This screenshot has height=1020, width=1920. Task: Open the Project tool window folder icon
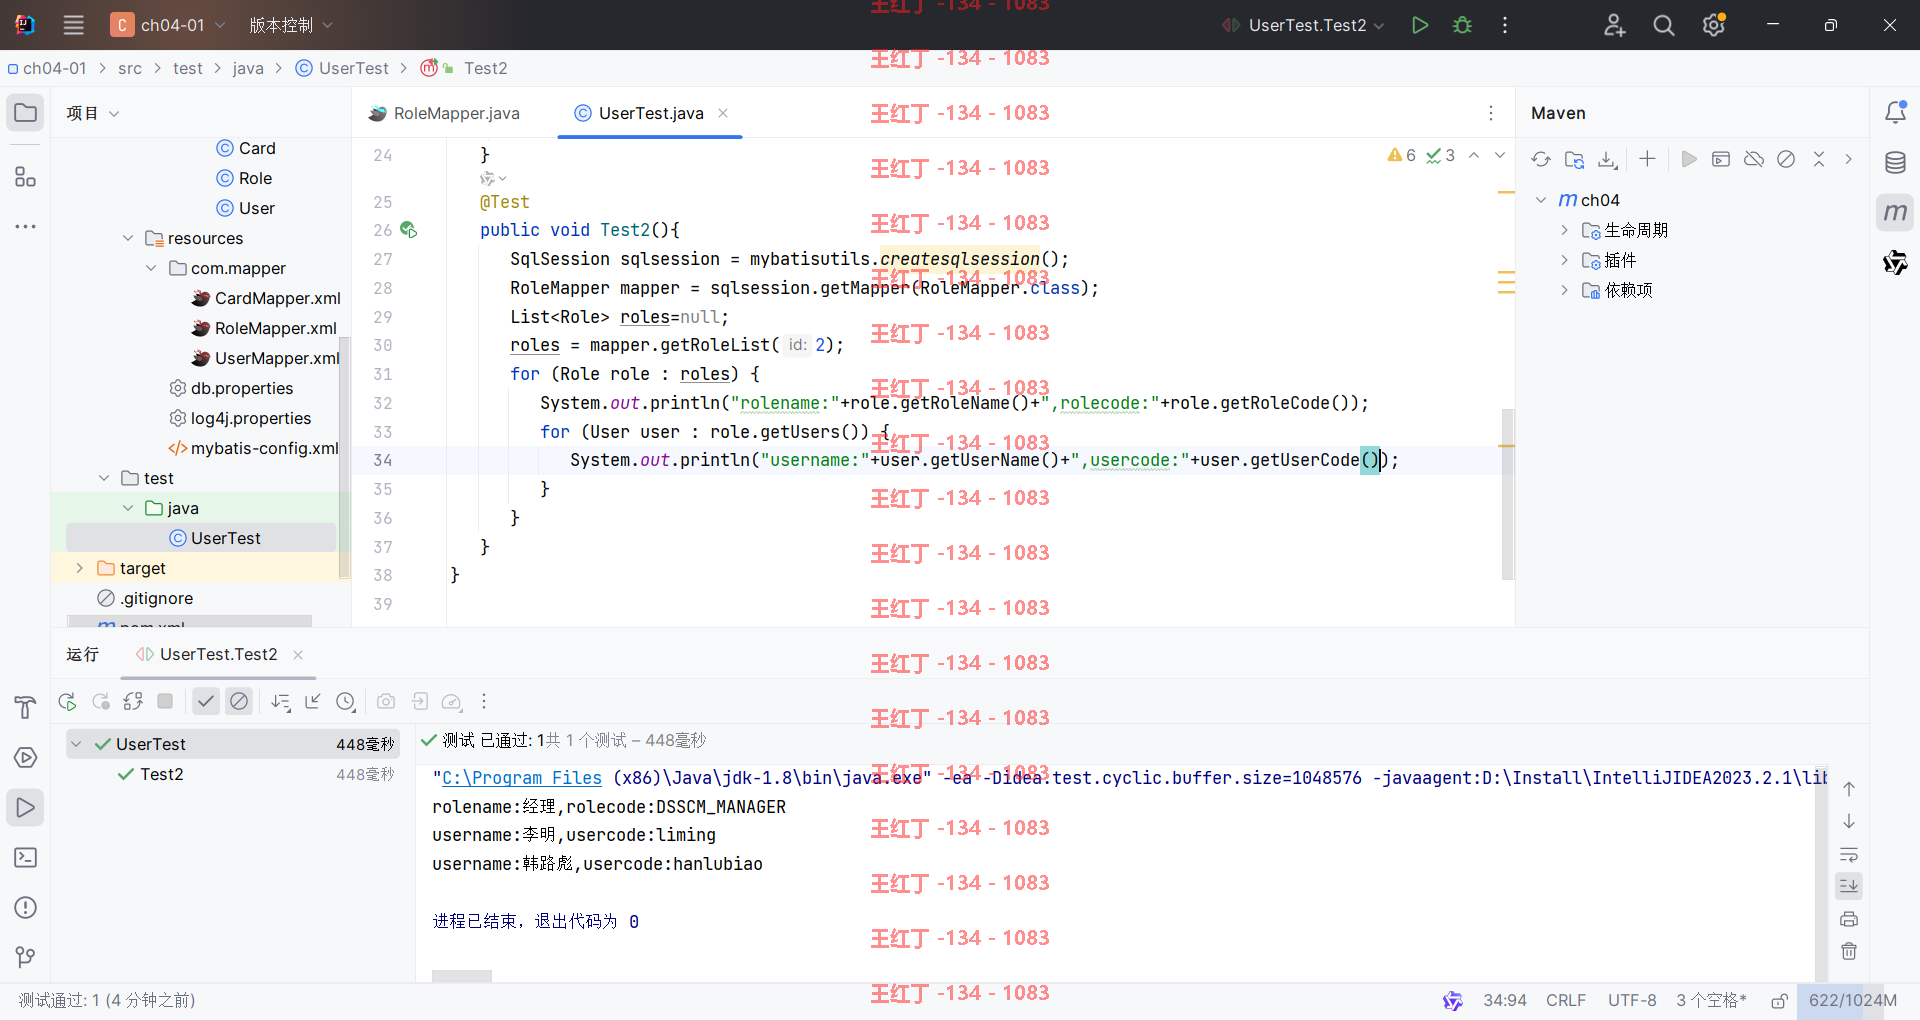point(26,113)
